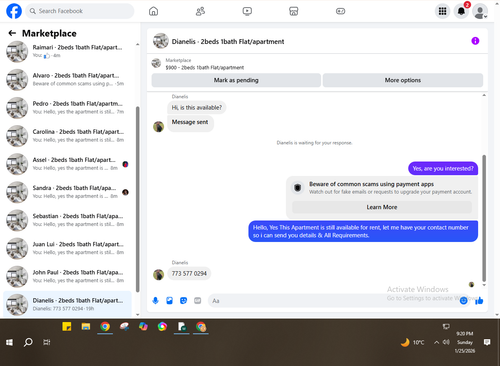Open the Alvaro conversation
Viewport: 500px width, 366px height.
point(68,80)
